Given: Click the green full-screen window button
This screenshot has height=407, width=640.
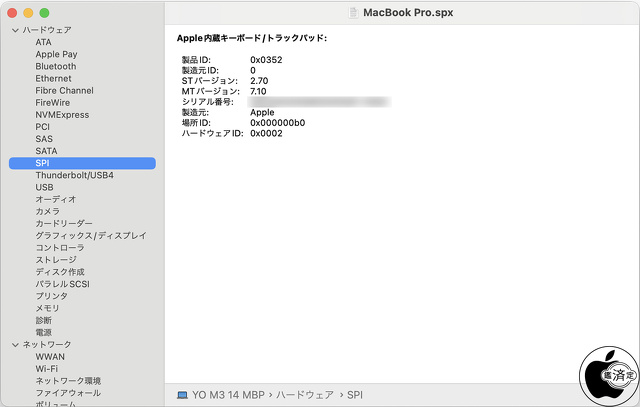Looking at the screenshot, I should coord(44,13).
